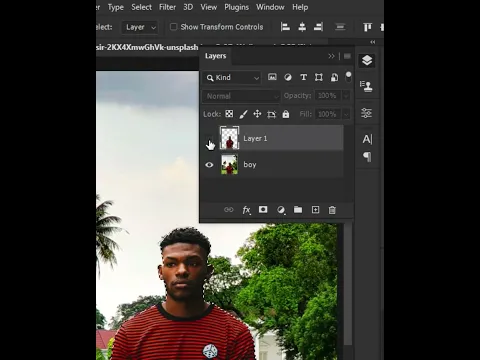Screen dimensions: 480x360
Task: Align horizontal centers of layers
Action: [302, 27]
